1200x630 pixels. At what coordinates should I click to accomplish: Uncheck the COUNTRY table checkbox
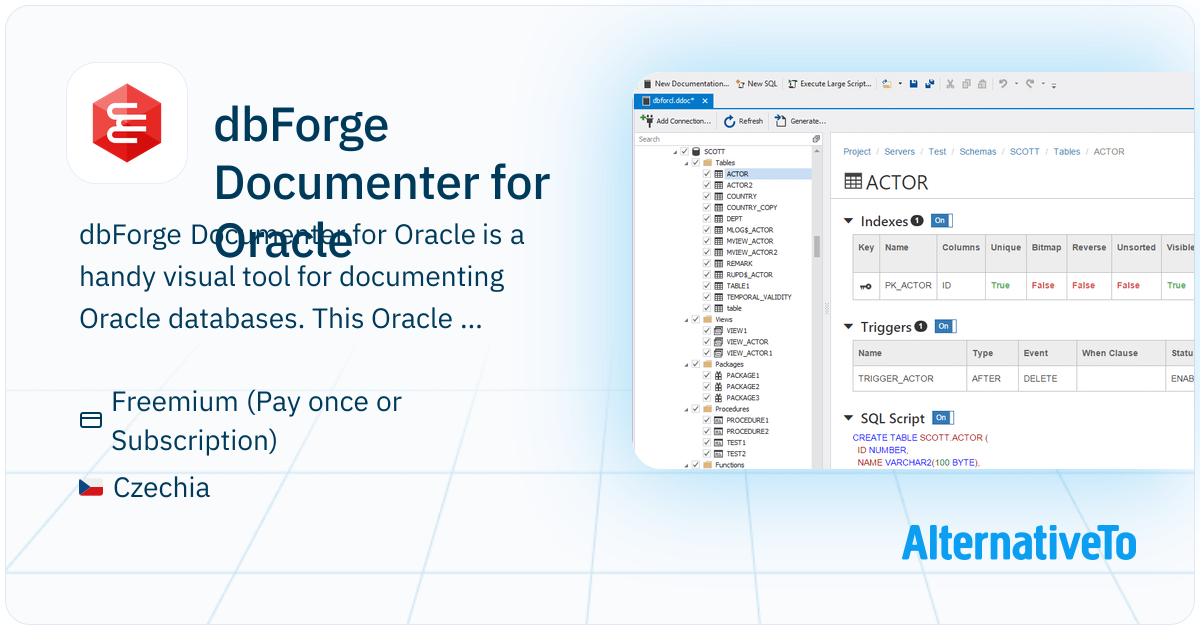click(707, 196)
